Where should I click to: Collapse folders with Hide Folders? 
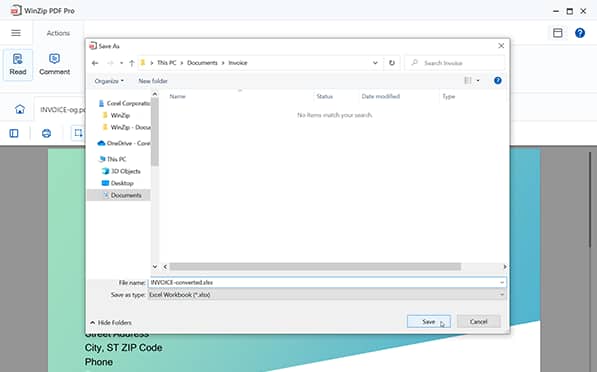click(x=111, y=323)
